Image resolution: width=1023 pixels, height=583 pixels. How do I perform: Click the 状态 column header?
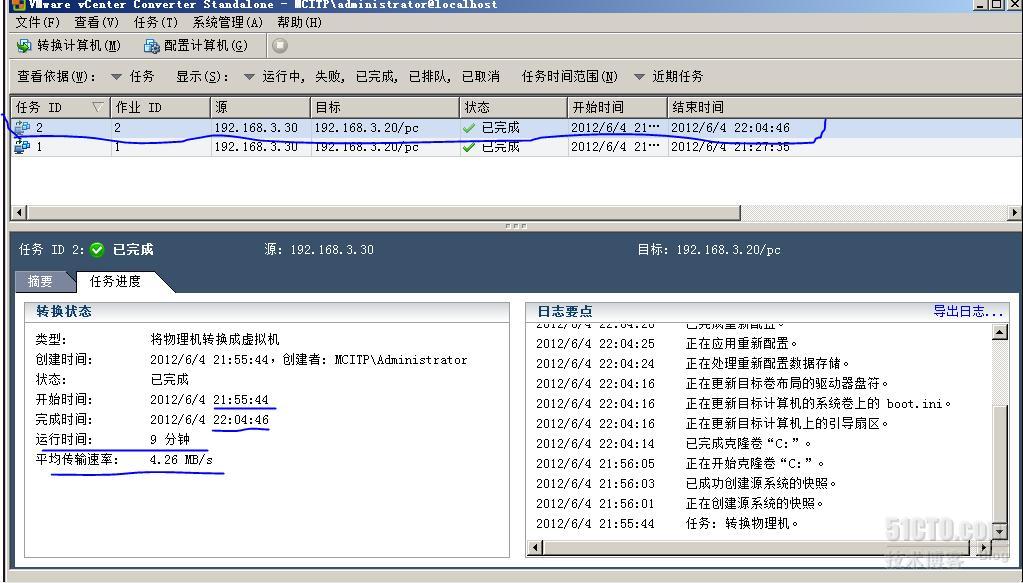click(x=513, y=107)
